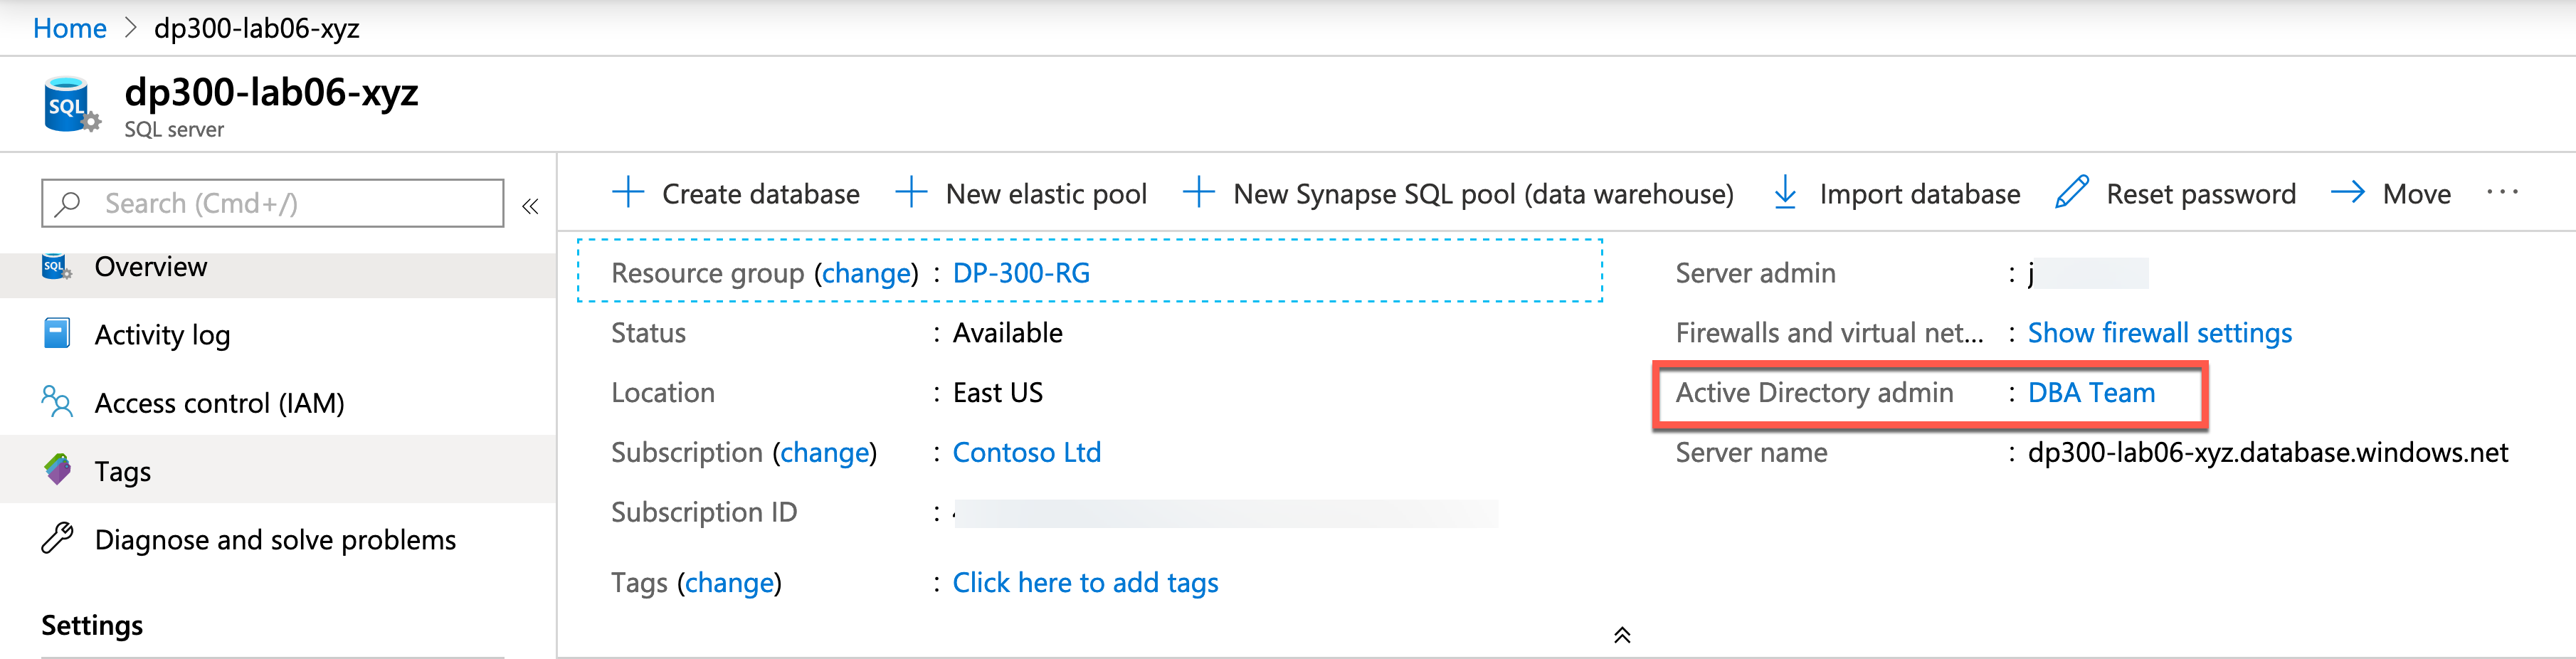Viewport: 2576px width, 659px height.
Task: Open the DP-300-RG resource group link
Action: click(1020, 272)
